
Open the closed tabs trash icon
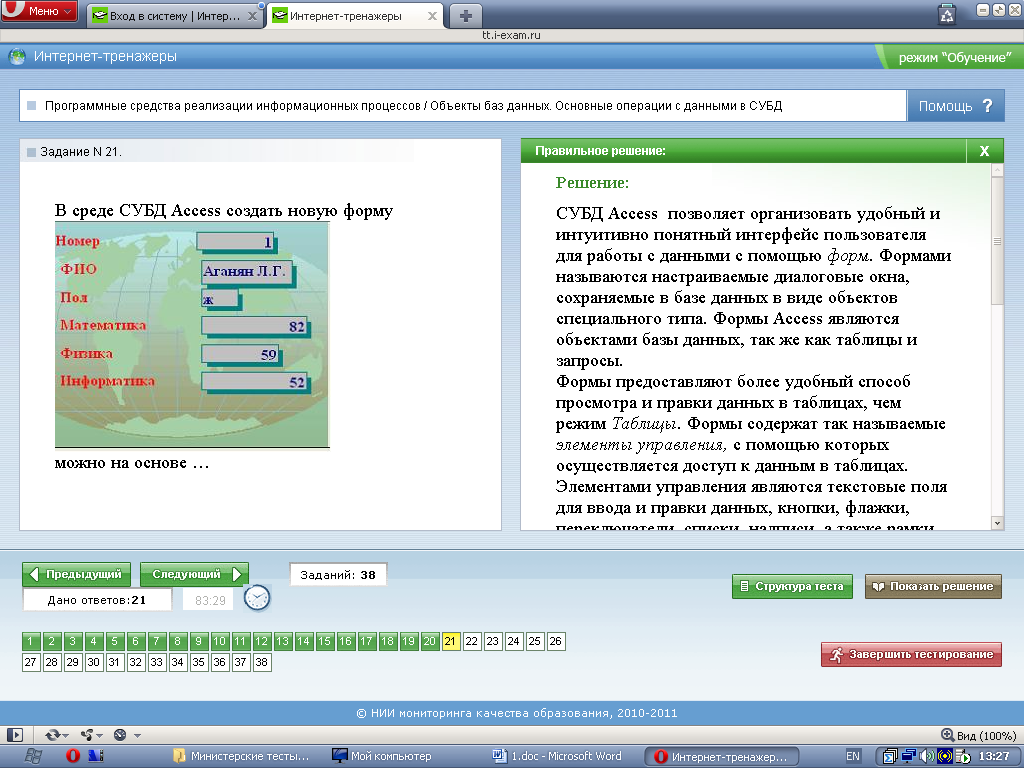pyautogui.click(x=946, y=14)
